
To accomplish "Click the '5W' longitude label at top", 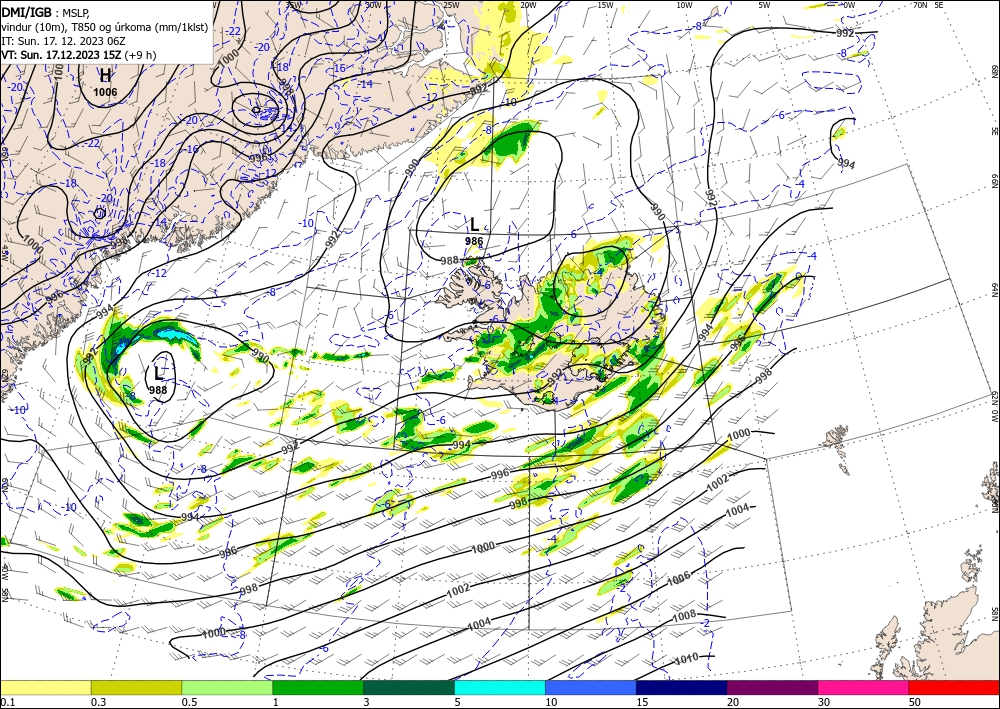I will 764,5.
